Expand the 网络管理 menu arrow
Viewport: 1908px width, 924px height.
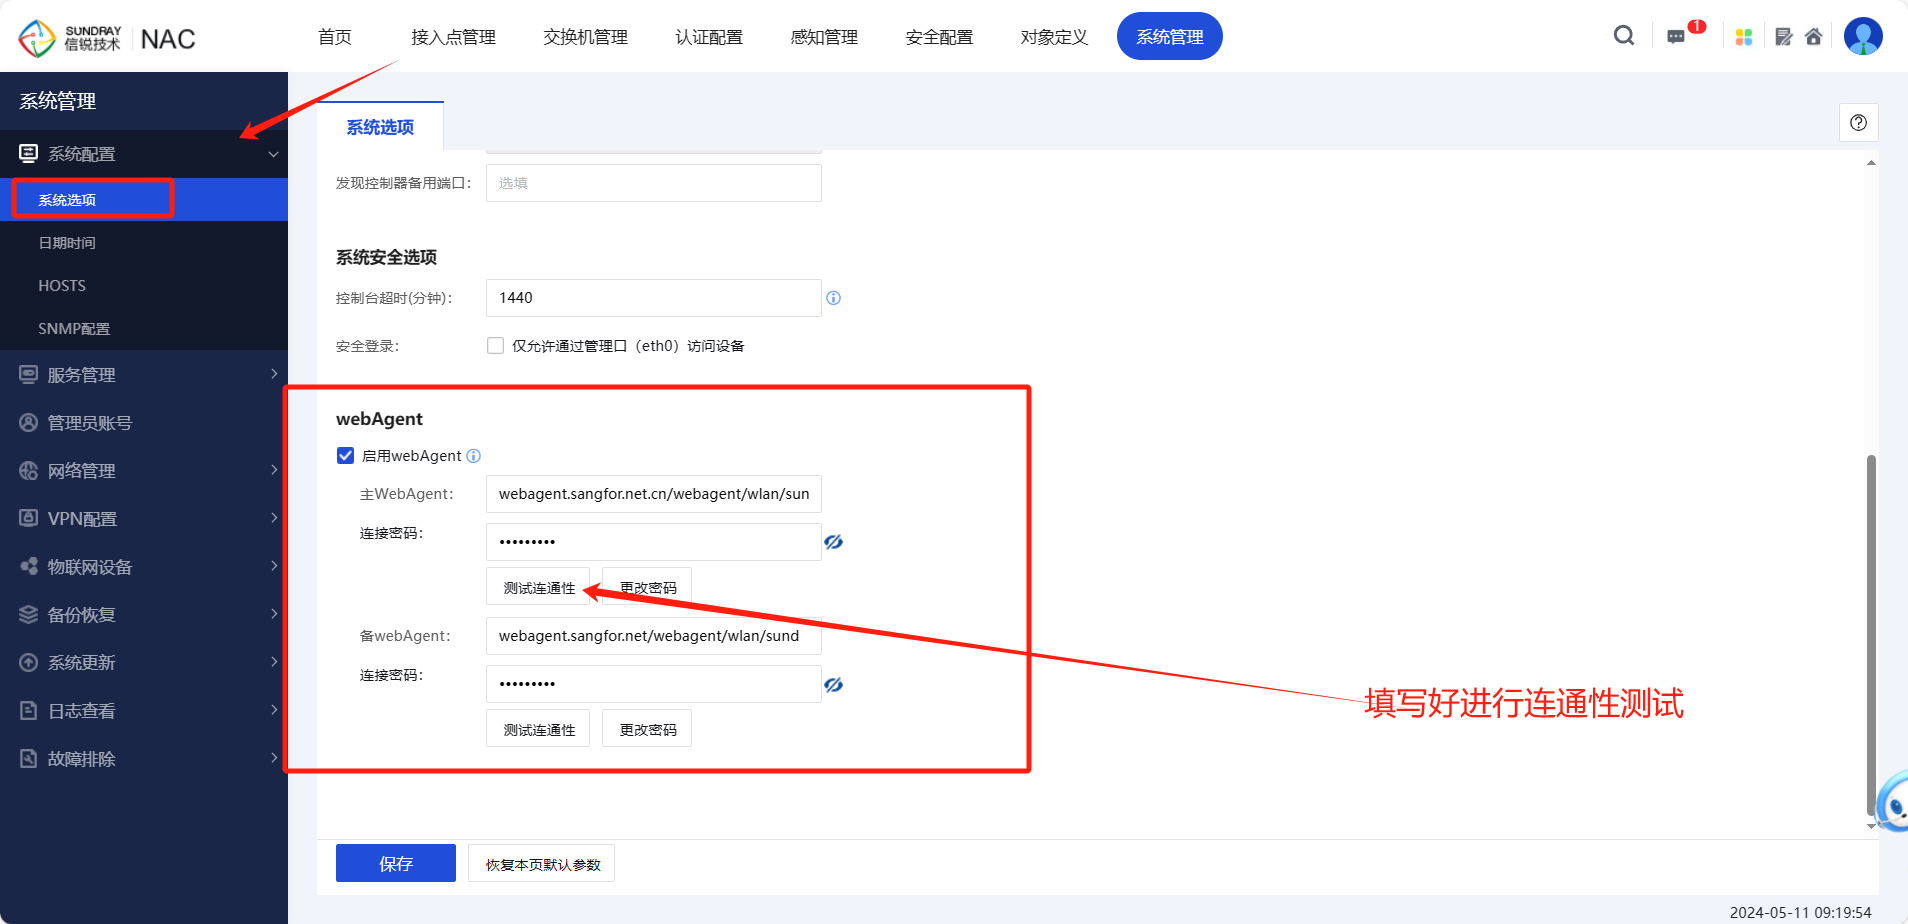pos(274,469)
